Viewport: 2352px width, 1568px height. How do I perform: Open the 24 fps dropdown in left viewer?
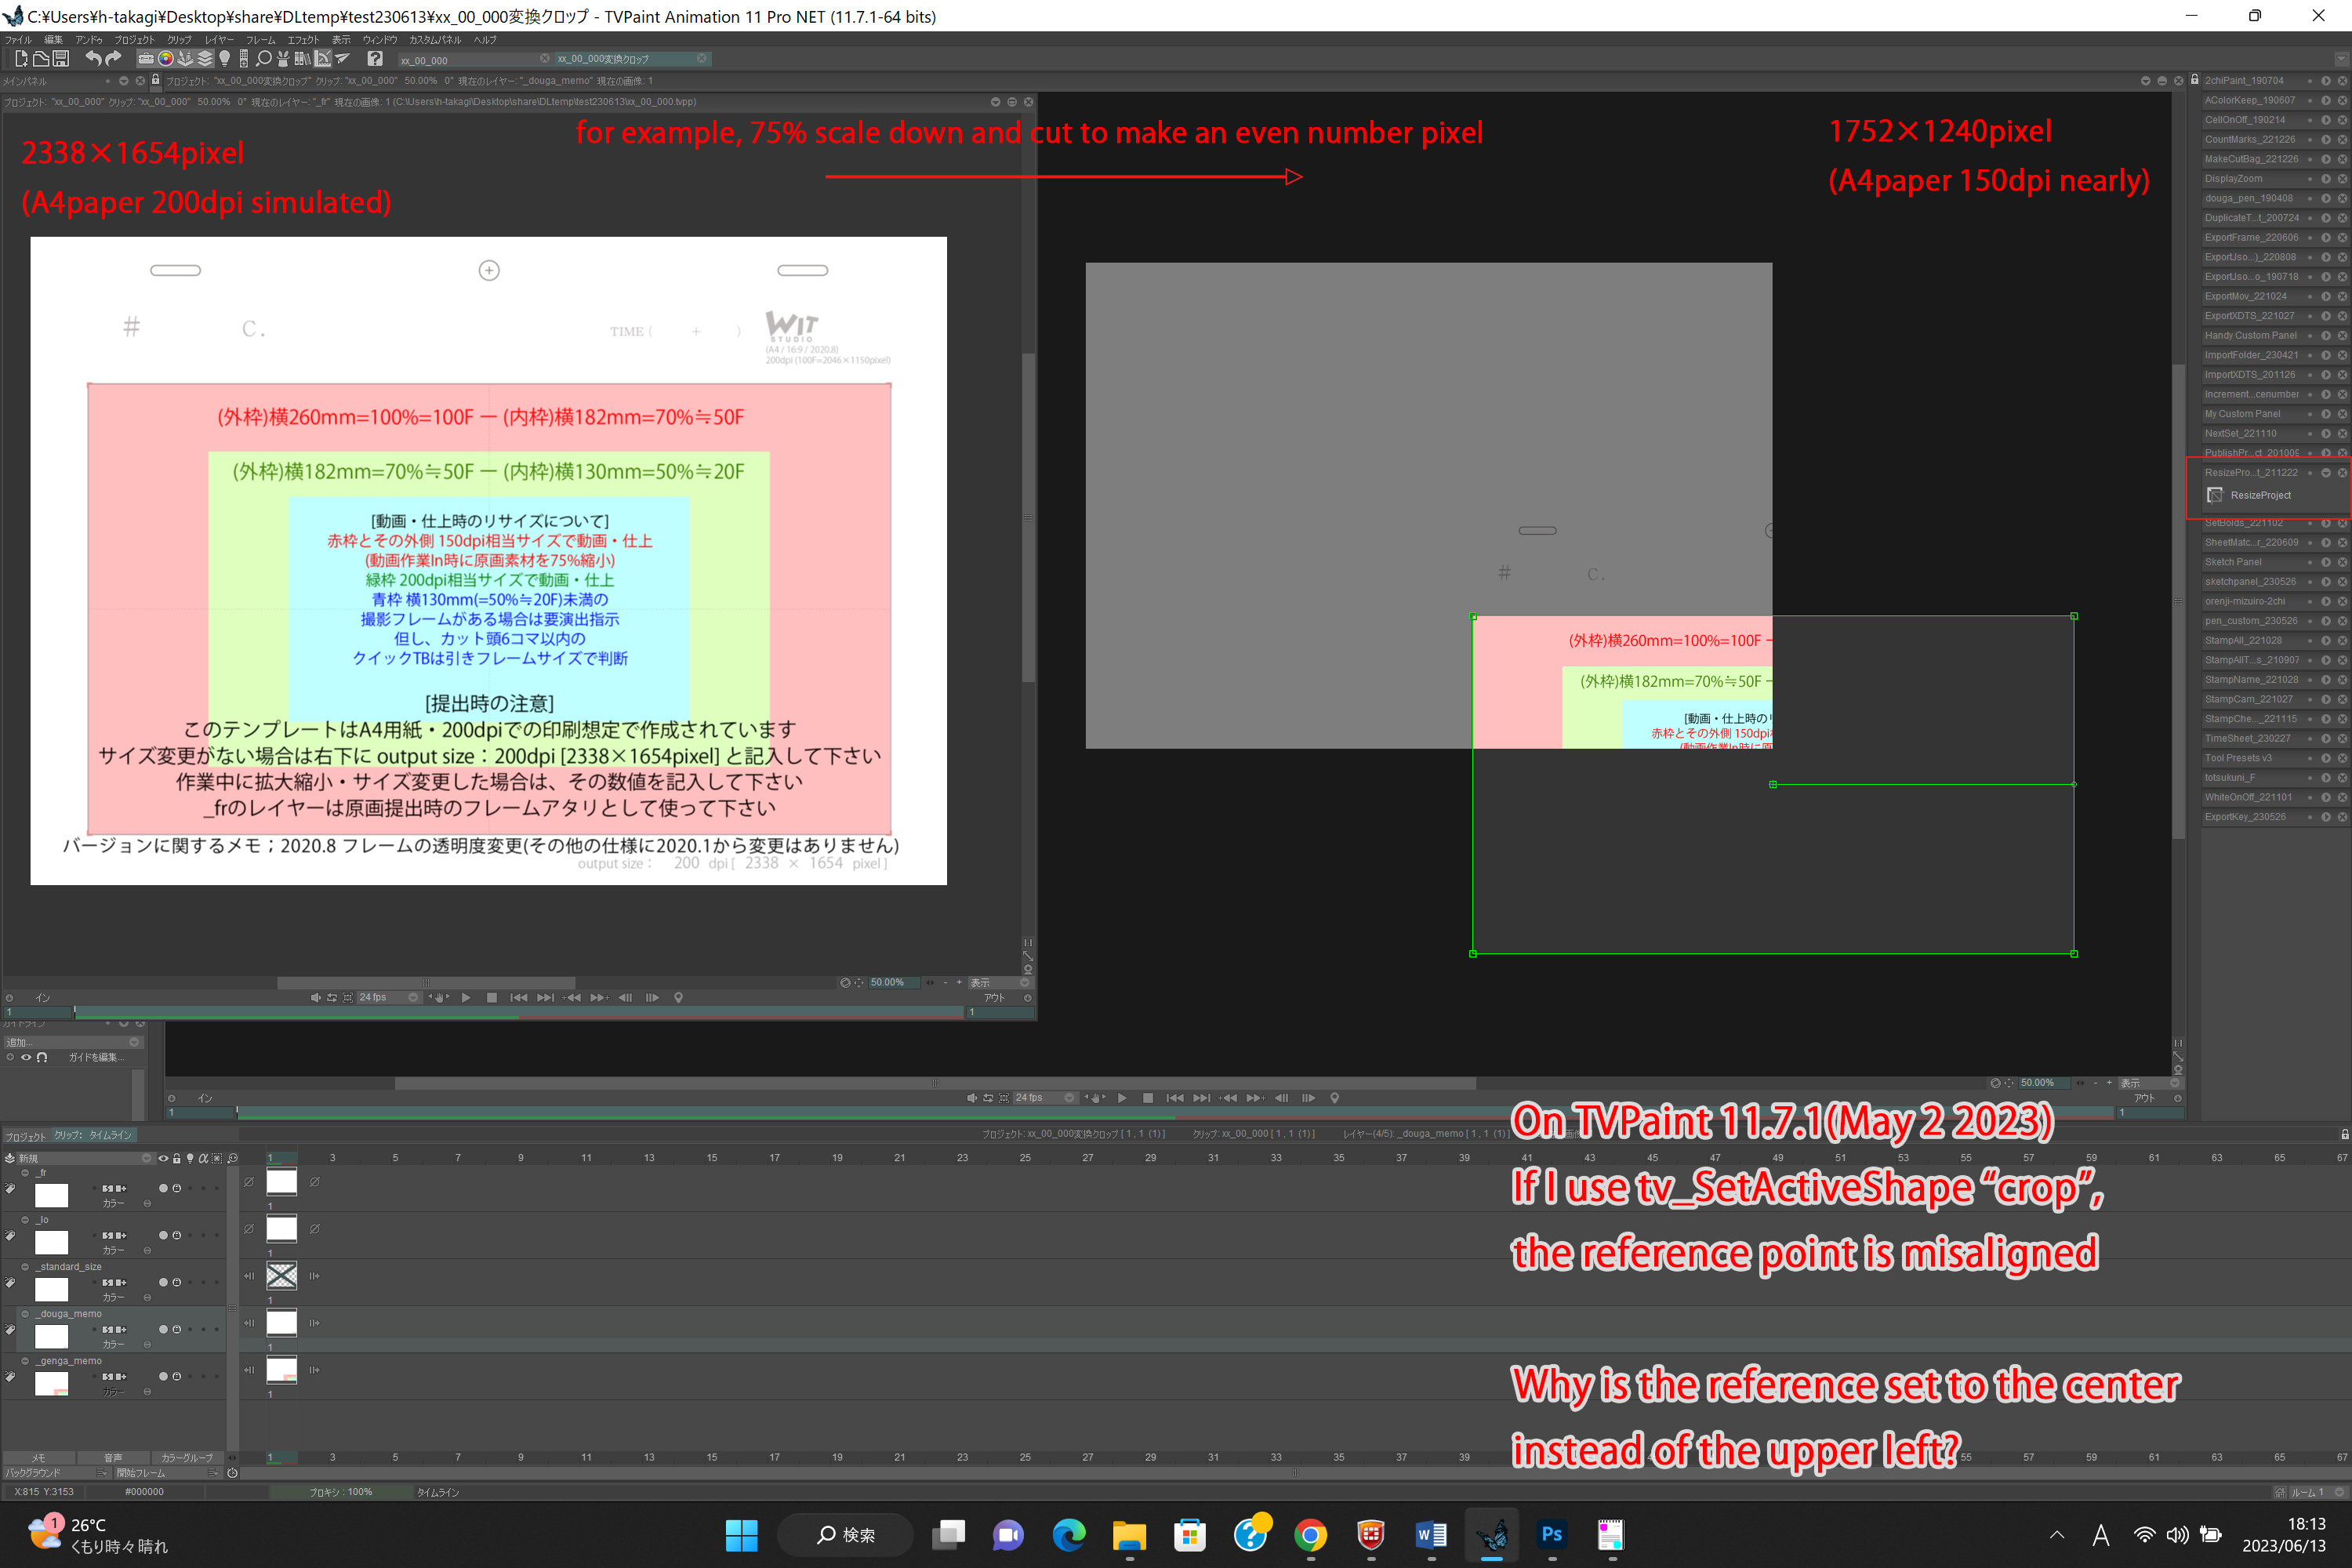[x=388, y=998]
